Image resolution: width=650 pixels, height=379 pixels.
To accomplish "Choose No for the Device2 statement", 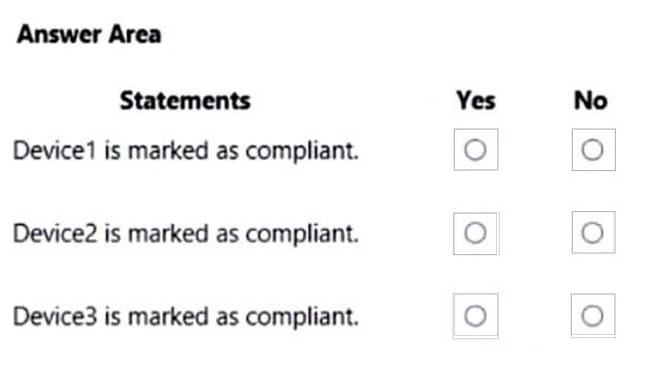I will 592,233.
